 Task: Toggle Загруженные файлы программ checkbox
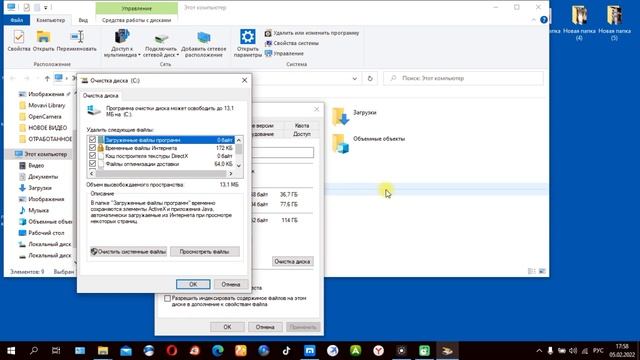92,140
